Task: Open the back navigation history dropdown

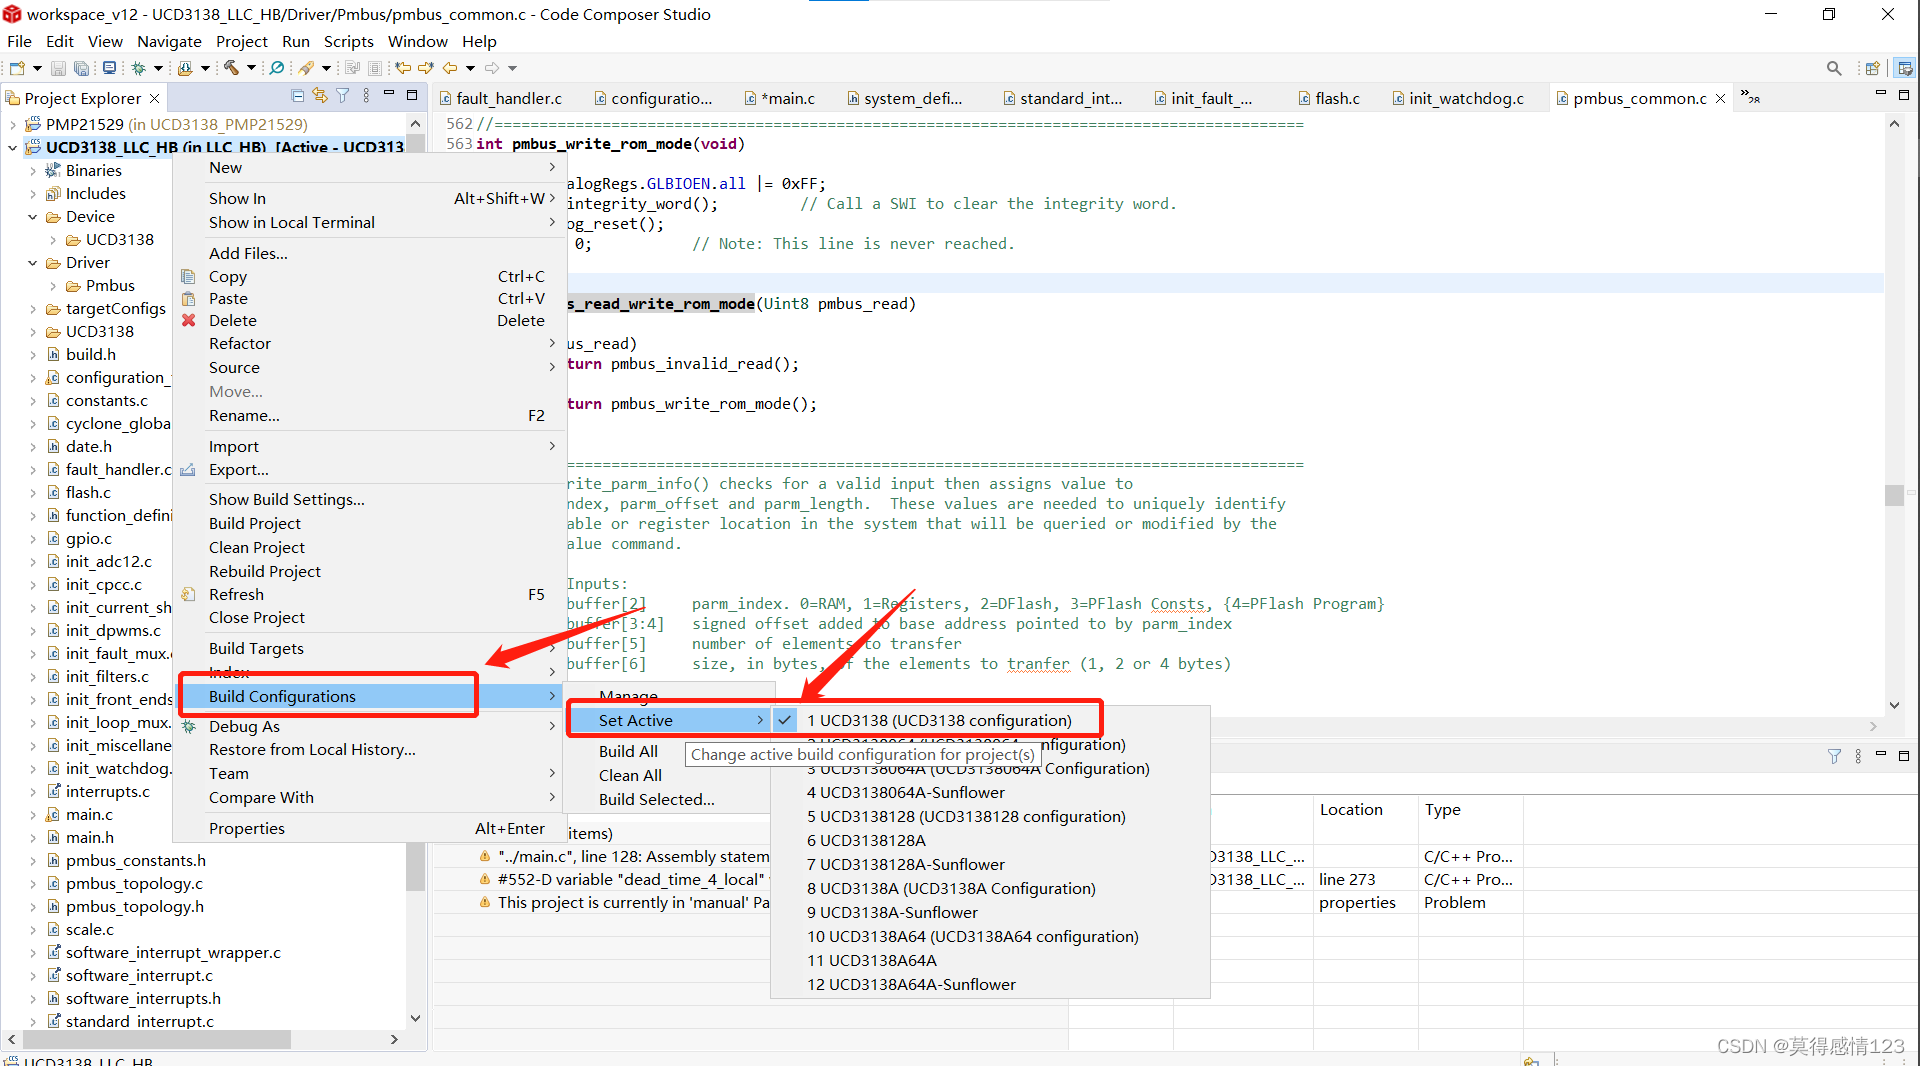Action: coord(470,68)
